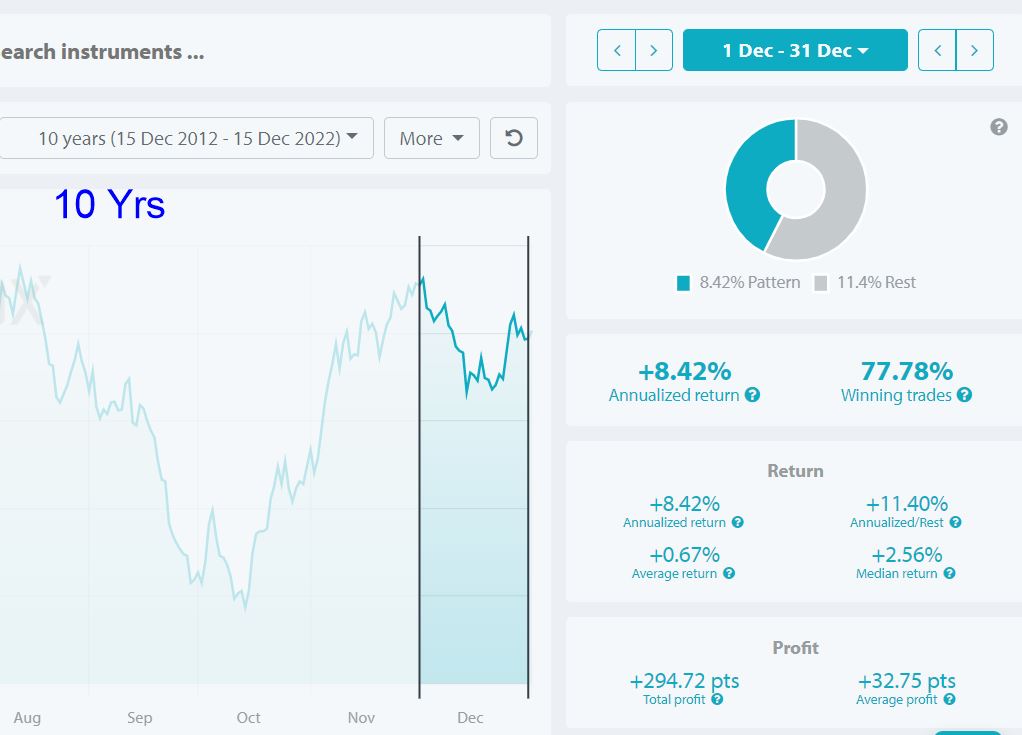Click help icon next to Average profit
Viewport: 1022px width, 735px height.
[950, 699]
